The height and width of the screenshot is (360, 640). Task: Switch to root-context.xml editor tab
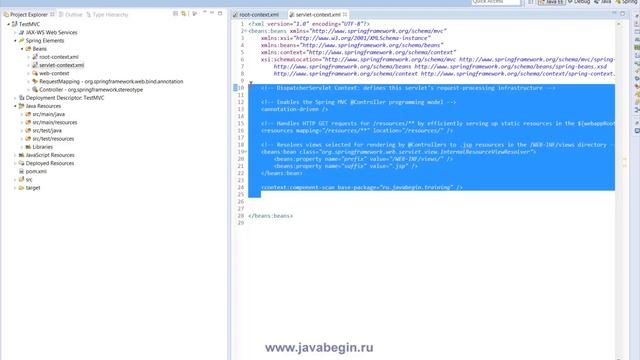256,14
